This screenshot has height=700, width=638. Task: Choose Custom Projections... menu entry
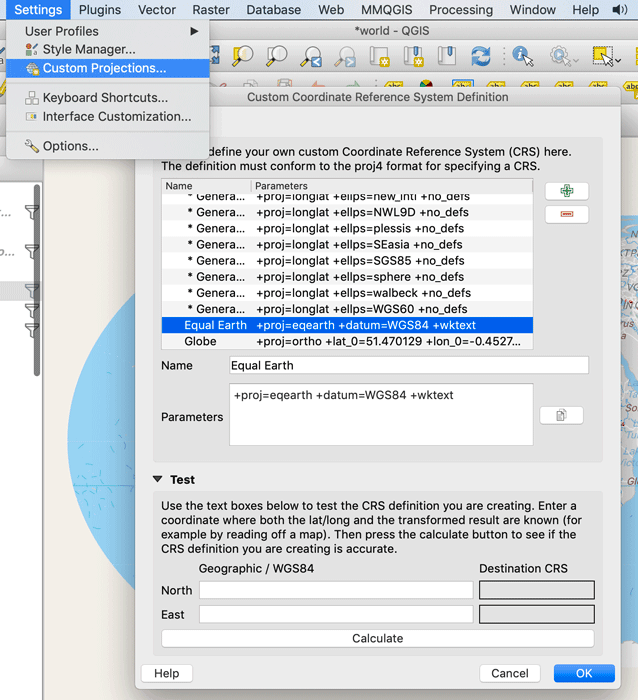108,68
